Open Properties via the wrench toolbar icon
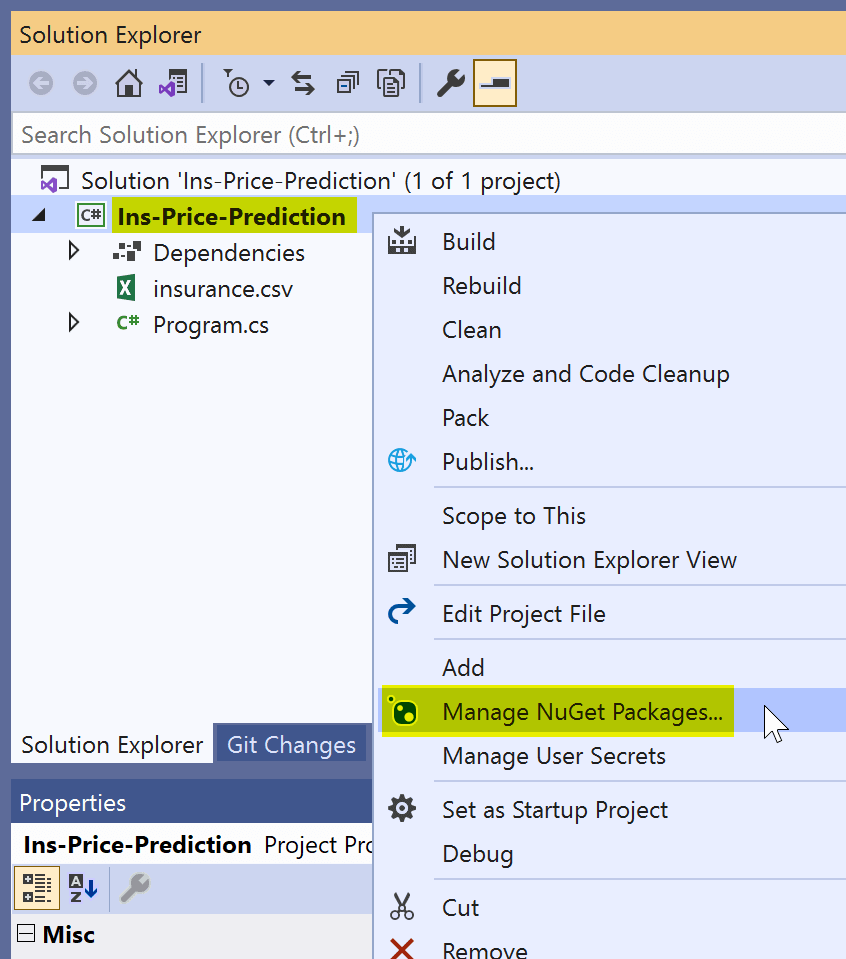This screenshot has width=846, height=959. 451,83
